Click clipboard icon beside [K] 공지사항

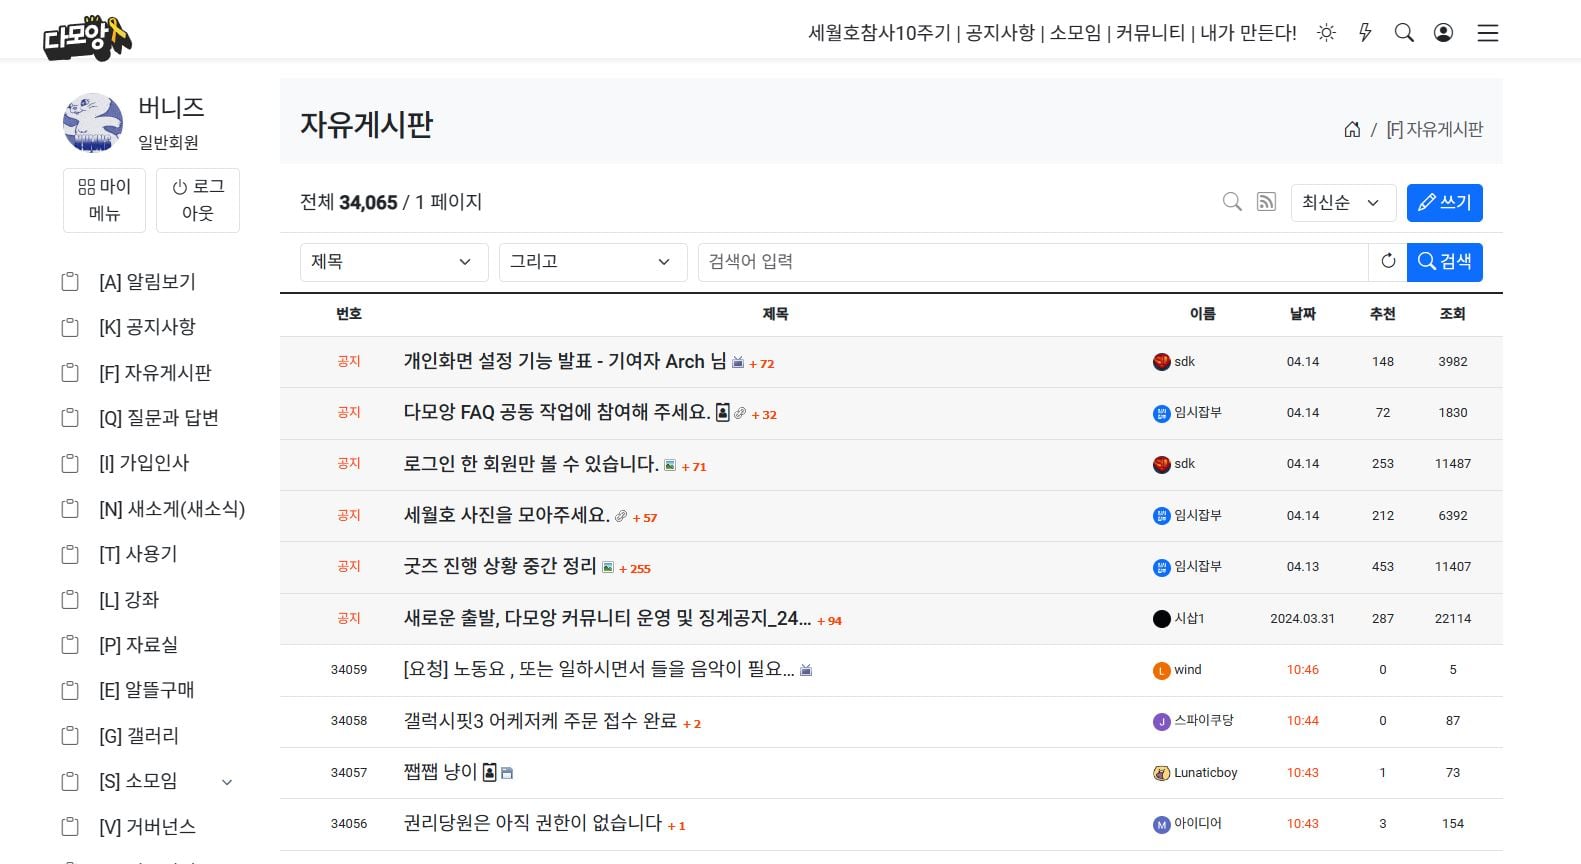pos(70,327)
